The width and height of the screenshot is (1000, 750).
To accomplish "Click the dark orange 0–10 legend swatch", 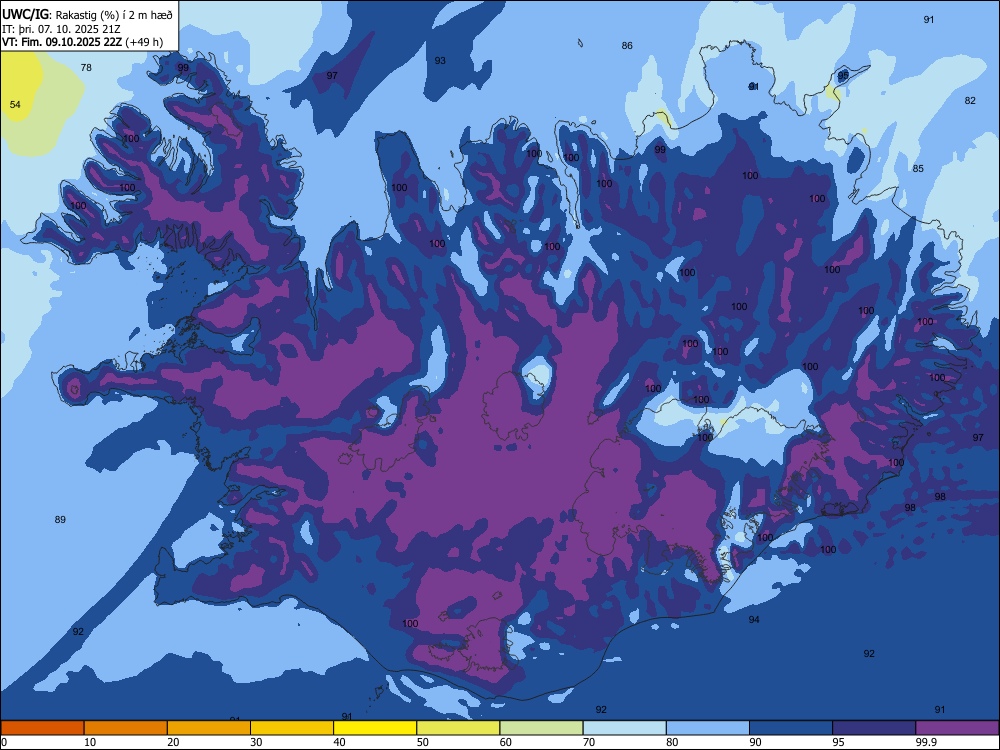I will coord(42,728).
